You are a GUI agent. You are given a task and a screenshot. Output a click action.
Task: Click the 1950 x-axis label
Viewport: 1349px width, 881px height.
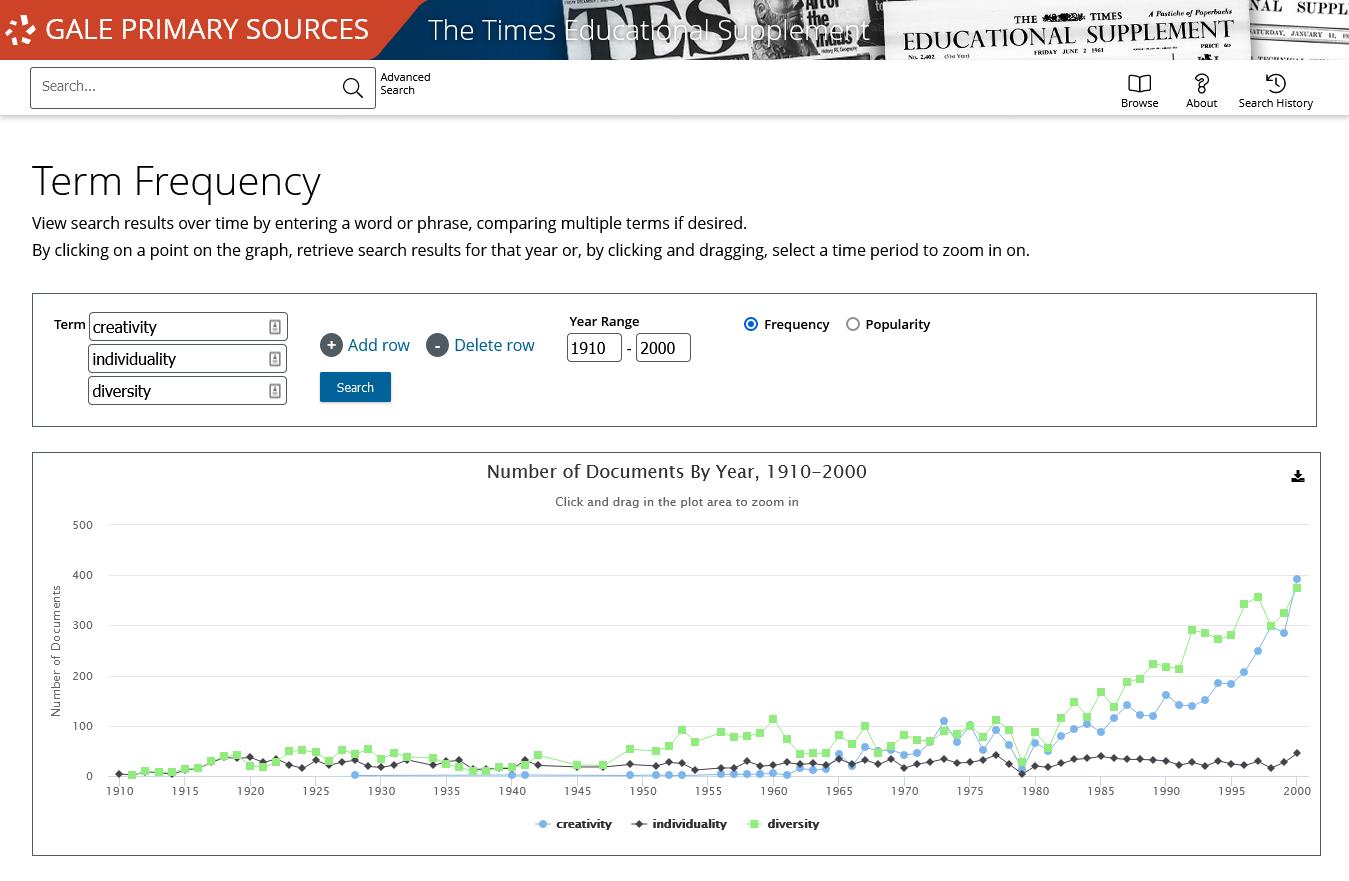[x=643, y=791]
